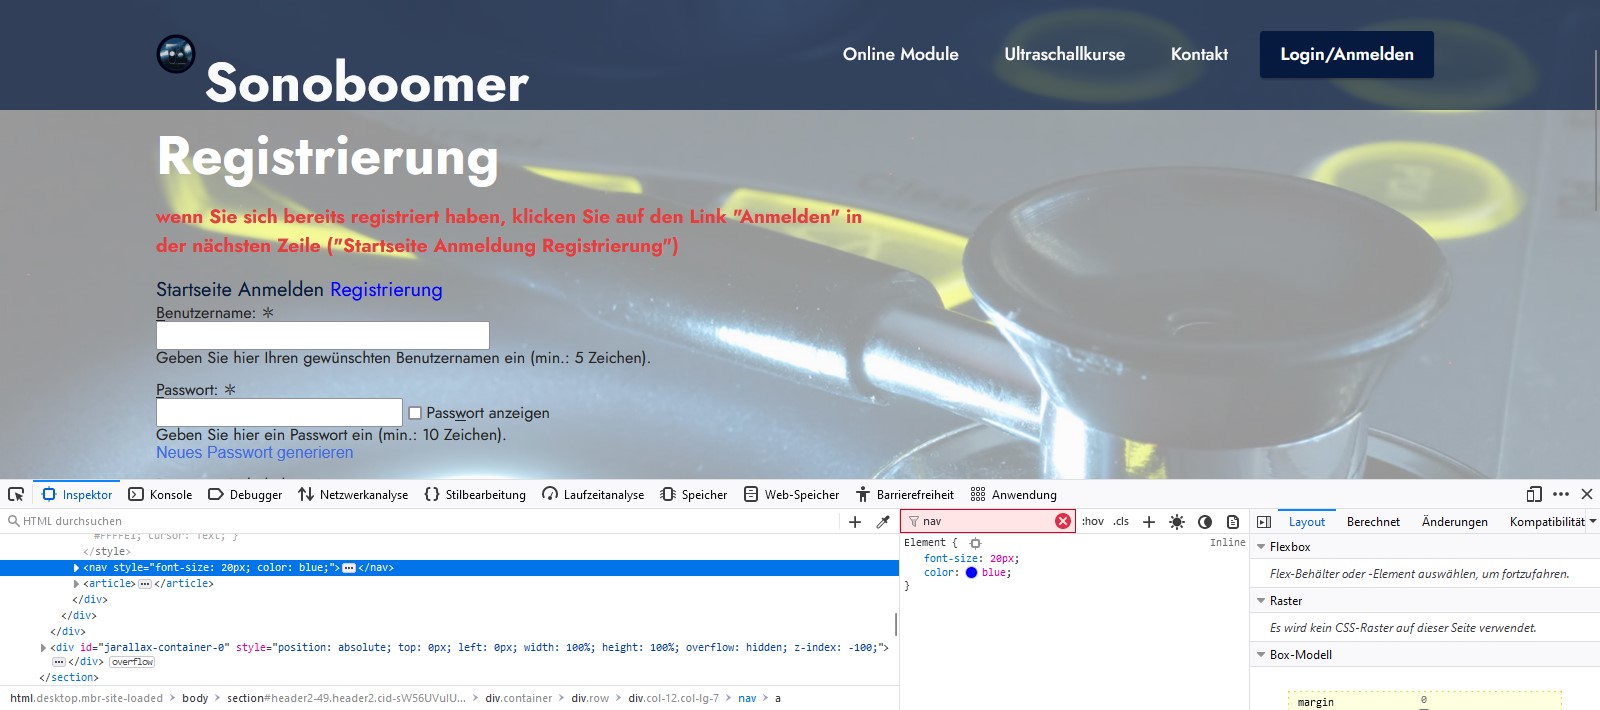Screen dimensions: 1600x710
Task: Click the blue color swatch in rules
Action: 971,573
